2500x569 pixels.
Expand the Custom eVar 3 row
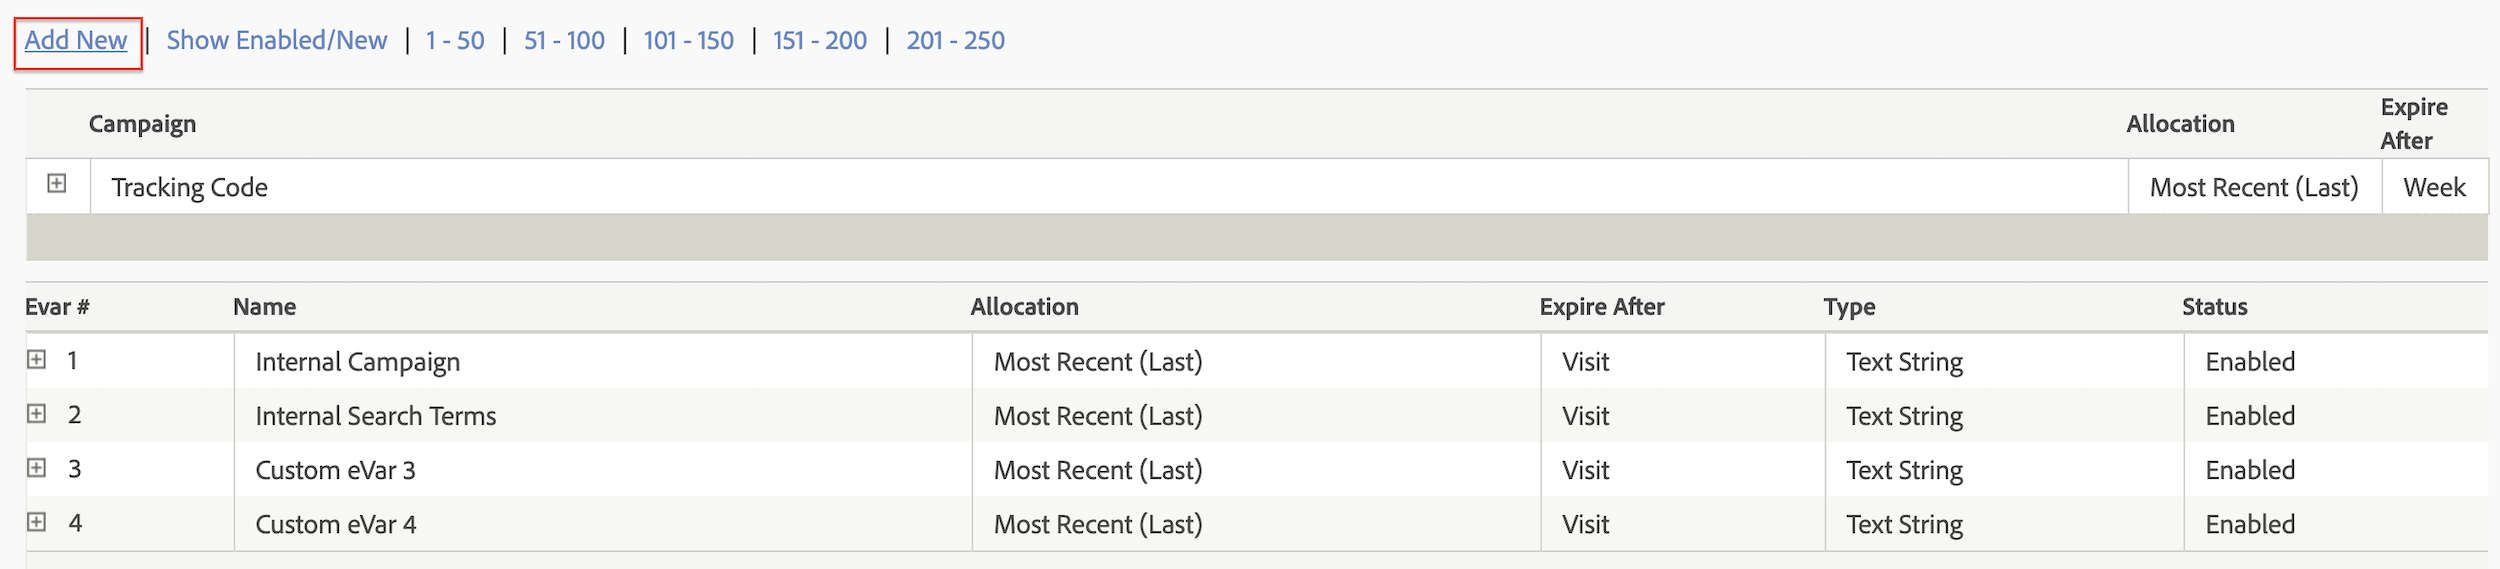(x=37, y=467)
